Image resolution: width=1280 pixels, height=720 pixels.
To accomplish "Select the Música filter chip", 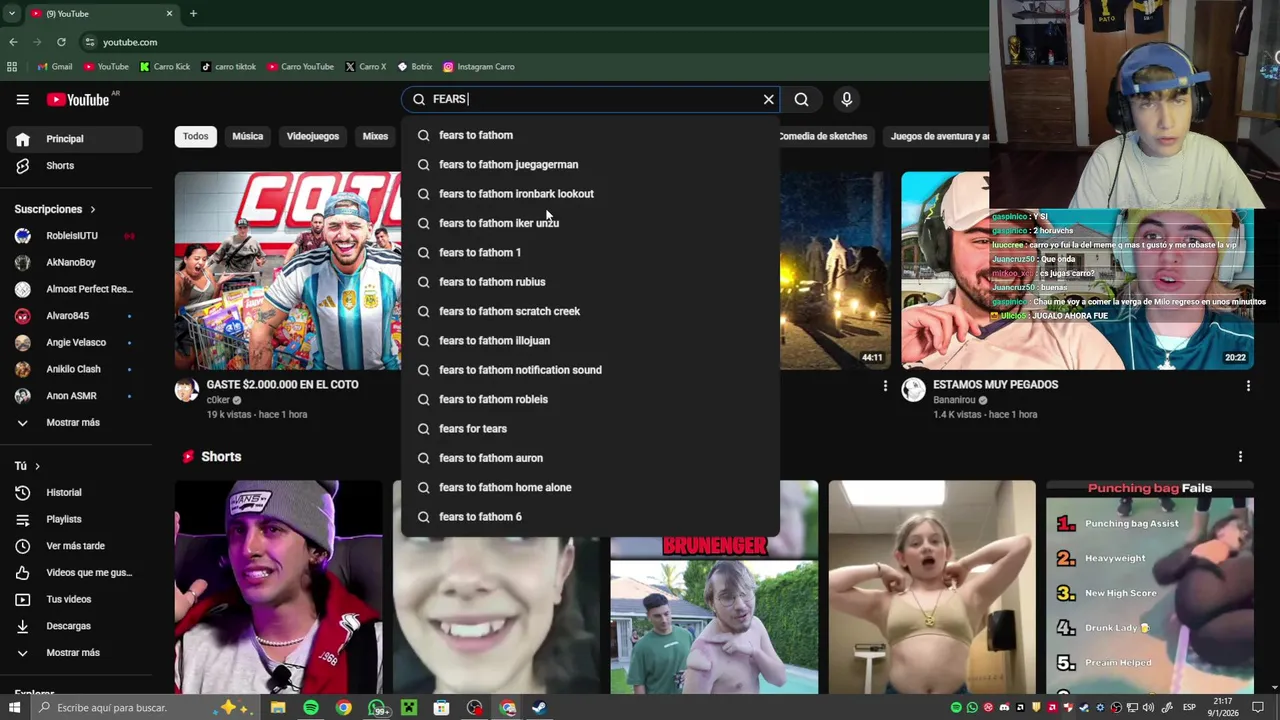I will (x=248, y=136).
